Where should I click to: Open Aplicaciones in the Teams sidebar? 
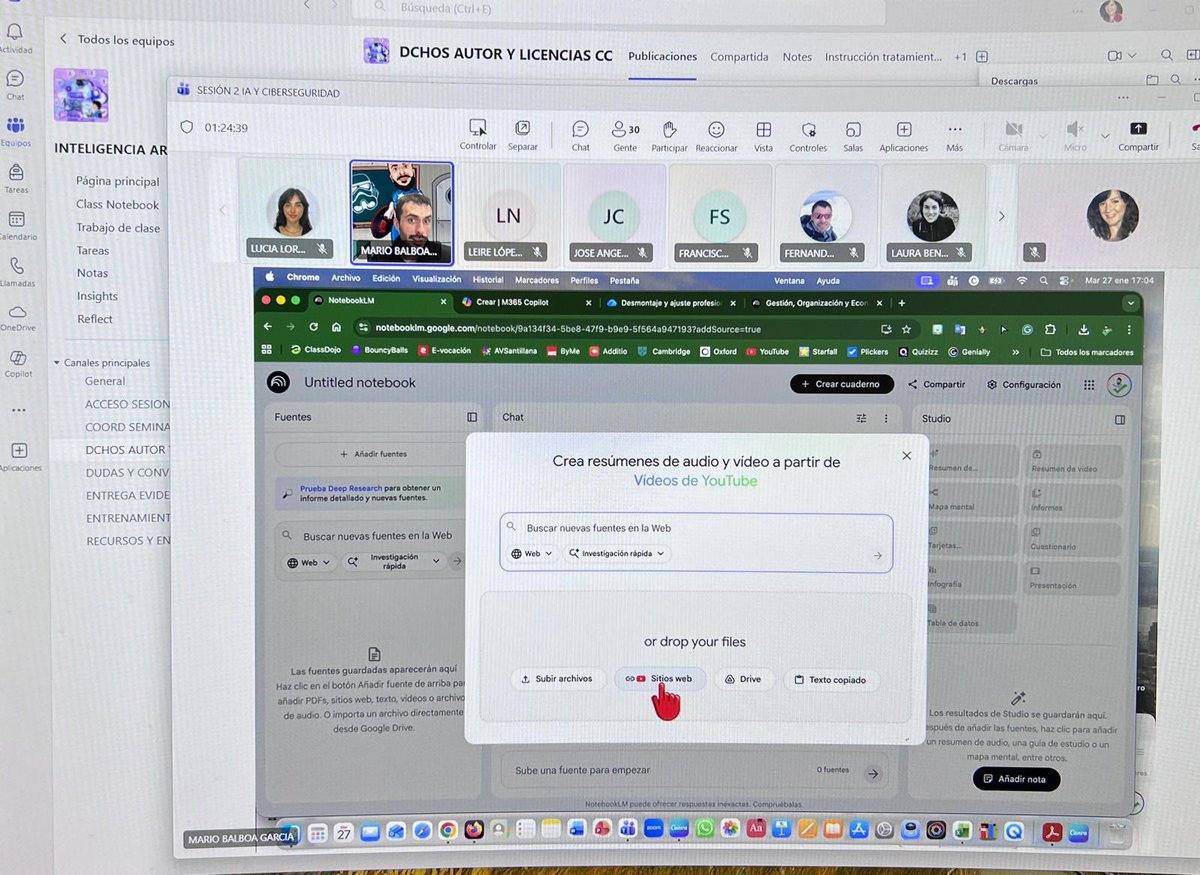[19, 456]
